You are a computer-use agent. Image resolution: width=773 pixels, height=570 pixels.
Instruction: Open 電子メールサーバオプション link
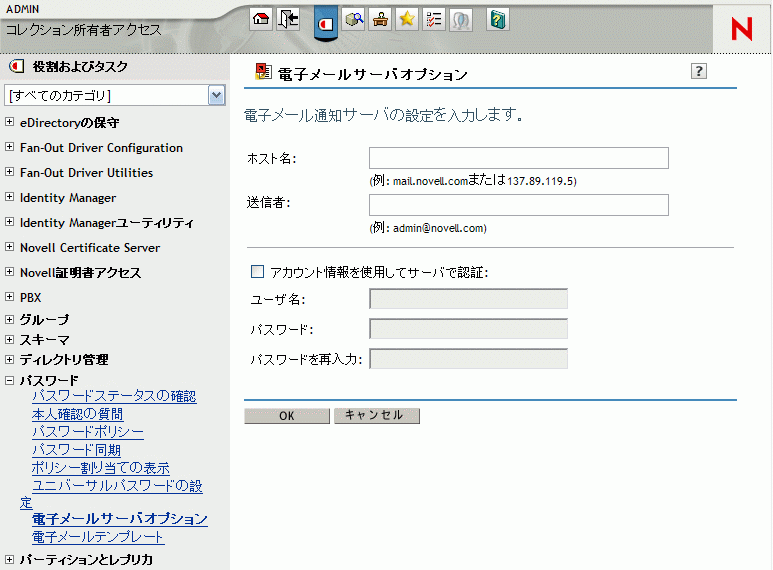click(x=120, y=519)
